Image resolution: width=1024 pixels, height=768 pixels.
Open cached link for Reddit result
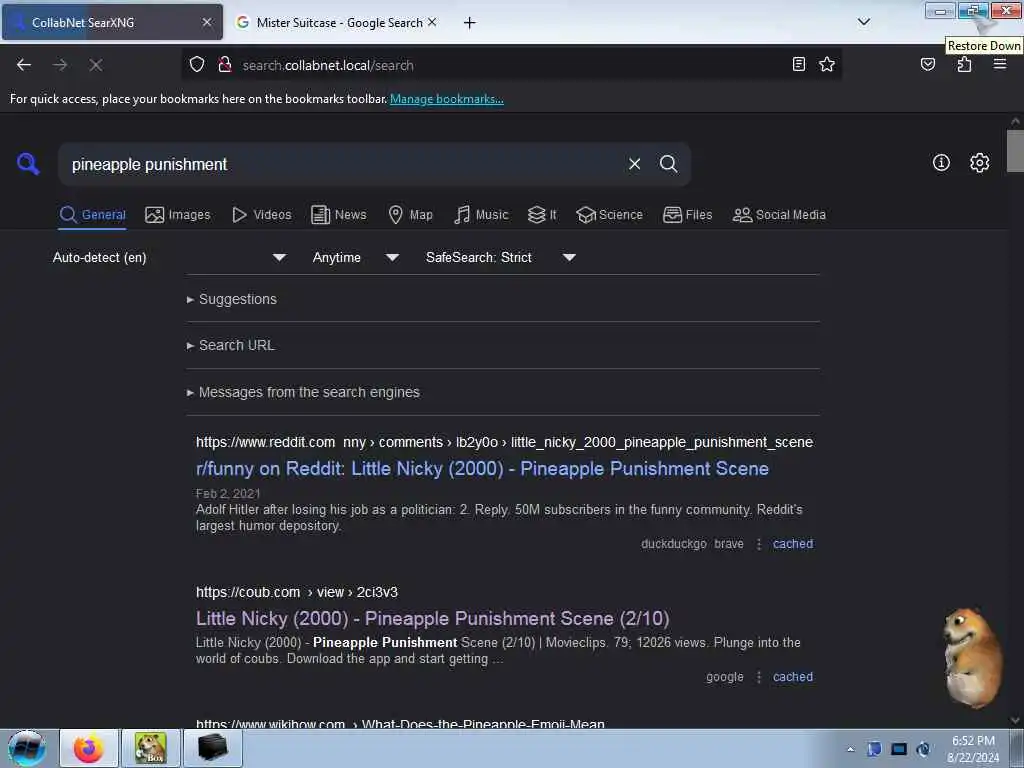coord(793,543)
